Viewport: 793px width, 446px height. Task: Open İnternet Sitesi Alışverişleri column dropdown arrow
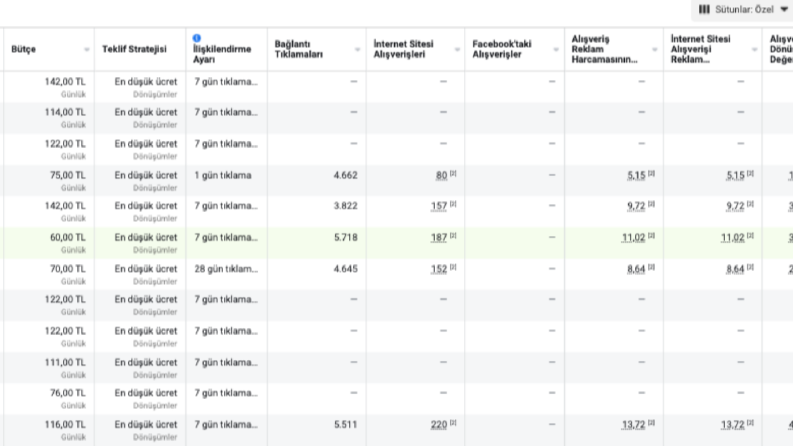(457, 50)
